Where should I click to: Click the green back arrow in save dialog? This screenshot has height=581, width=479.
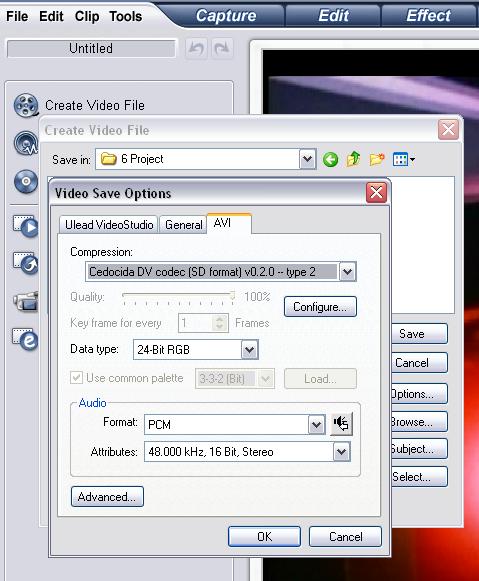click(x=330, y=160)
